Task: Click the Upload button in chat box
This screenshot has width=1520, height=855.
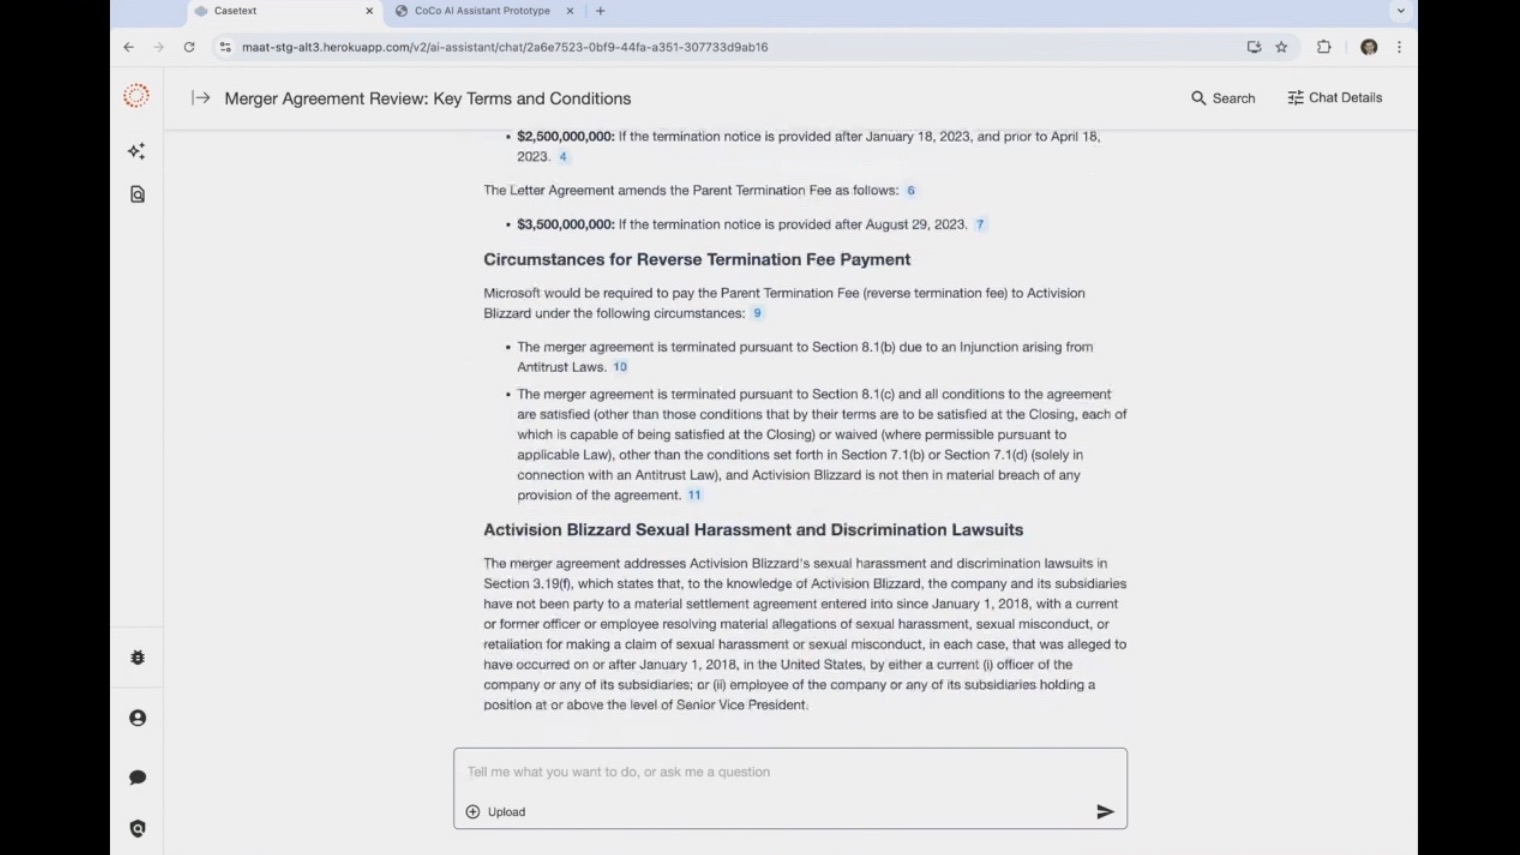Action: [496, 812]
